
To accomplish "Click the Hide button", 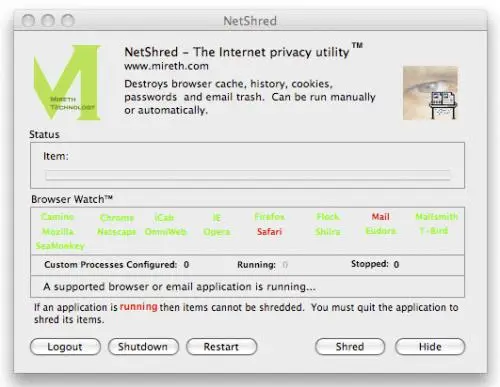I will [430, 347].
